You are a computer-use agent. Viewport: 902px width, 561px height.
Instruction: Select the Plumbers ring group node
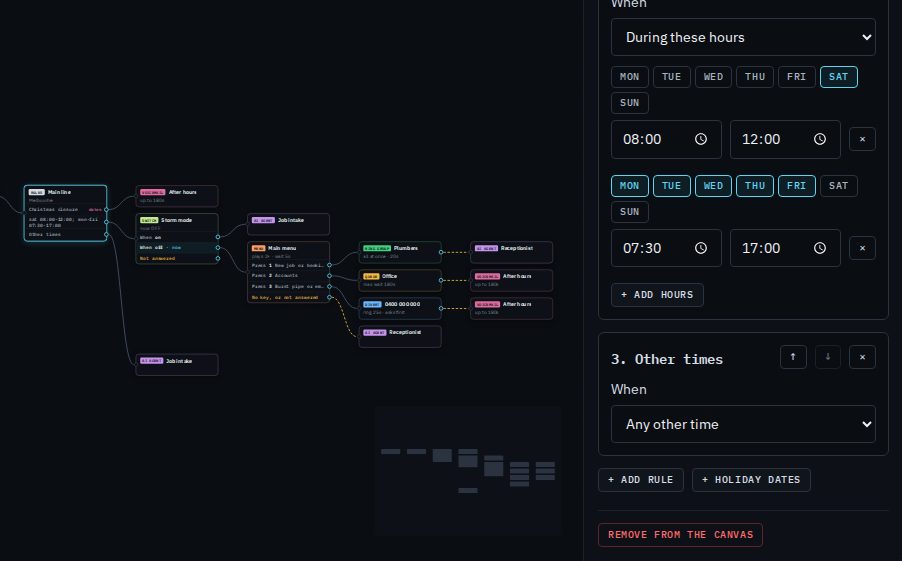tap(400, 252)
